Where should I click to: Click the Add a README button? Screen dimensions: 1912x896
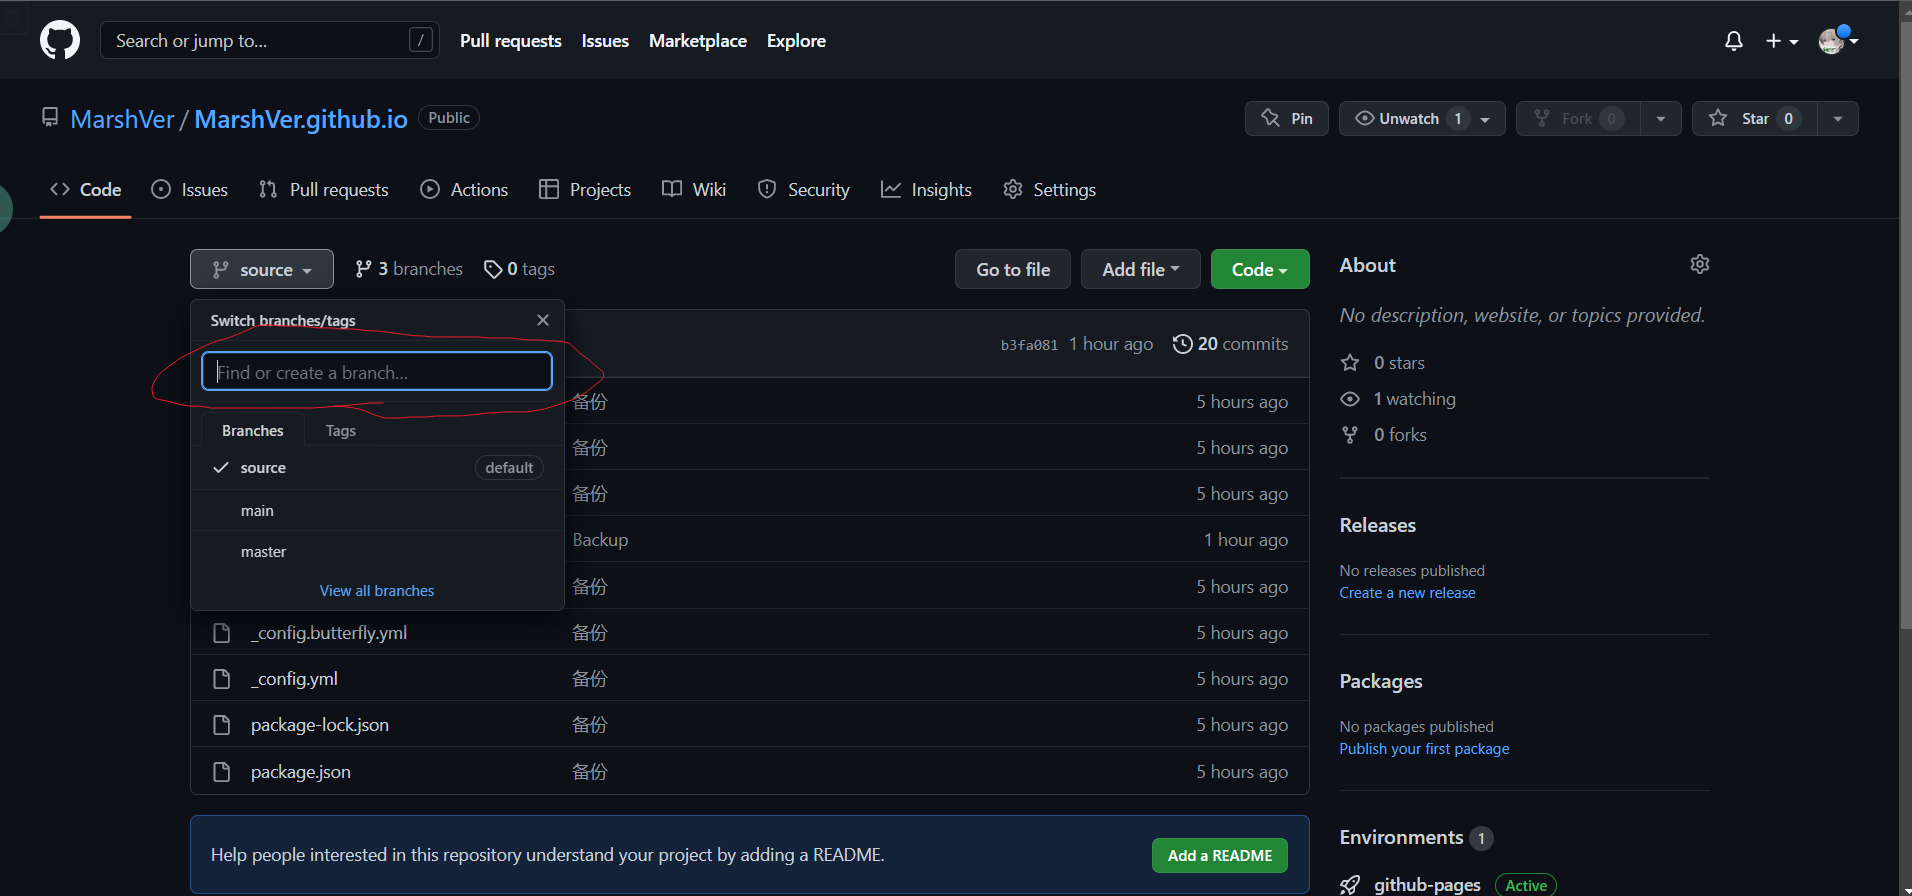pos(1220,855)
